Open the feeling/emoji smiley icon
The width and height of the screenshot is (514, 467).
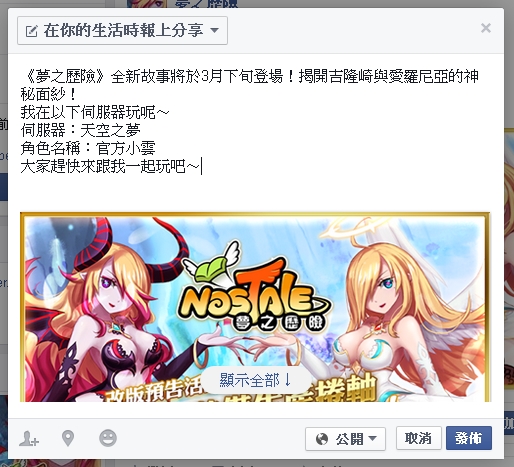(x=108, y=438)
